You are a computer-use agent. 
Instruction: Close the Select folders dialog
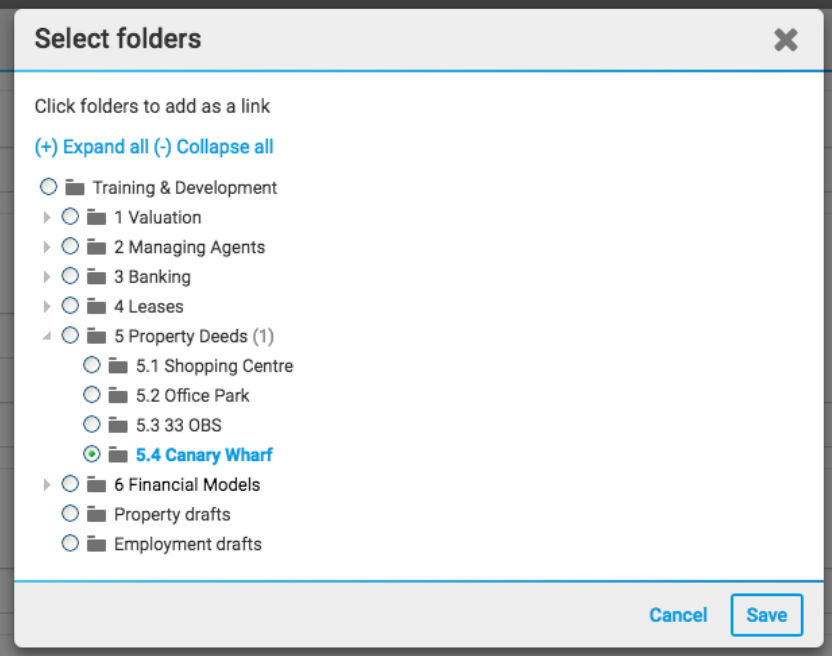click(x=785, y=40)
